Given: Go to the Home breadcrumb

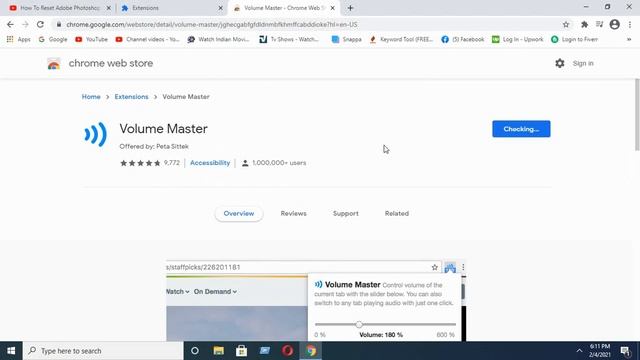Looking at the screenshot, I should [x=91, y=97].
